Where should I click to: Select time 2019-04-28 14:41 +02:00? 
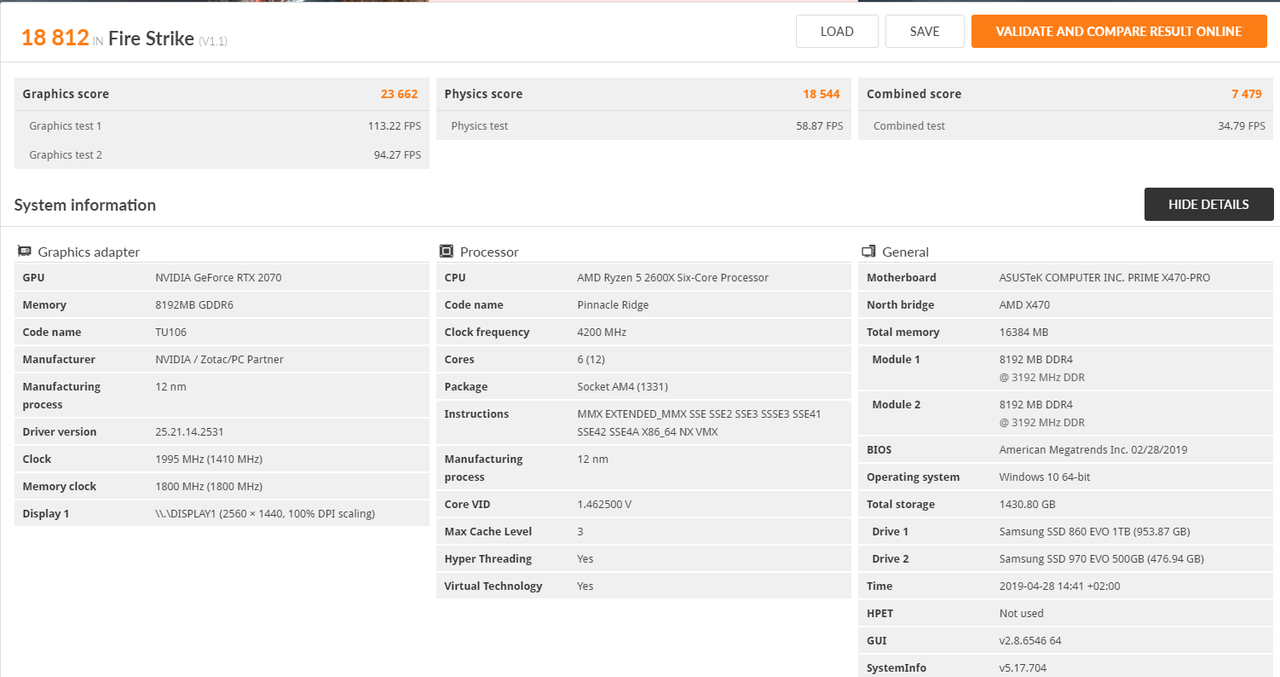pos(1060,586)
